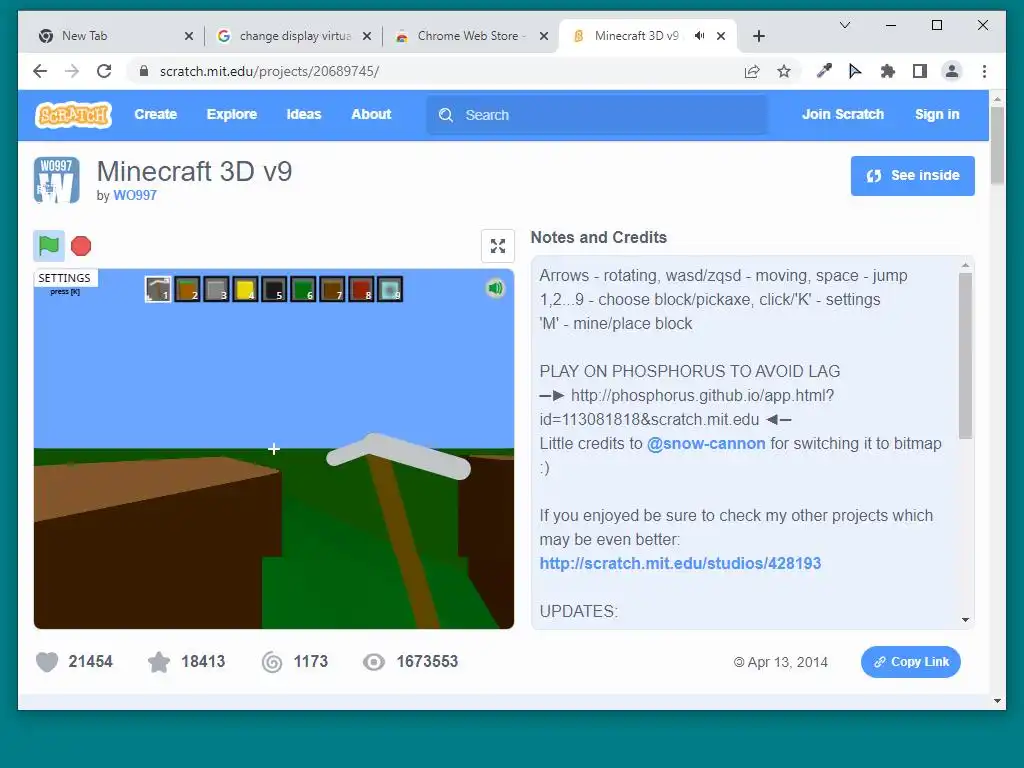Image resolution: width=1024 pixels, height=768 pixels.
Task: Open WO997 author profile link
Action: [135, 195]
